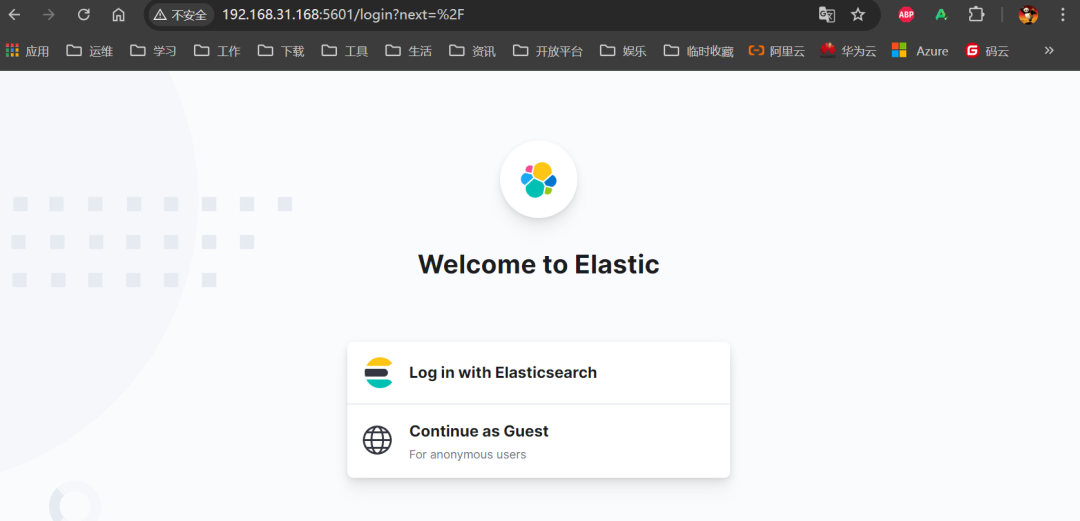1080x521 pixels.
Task: Click the Elasticsearch logo icon
Action: tap(378, 373)
